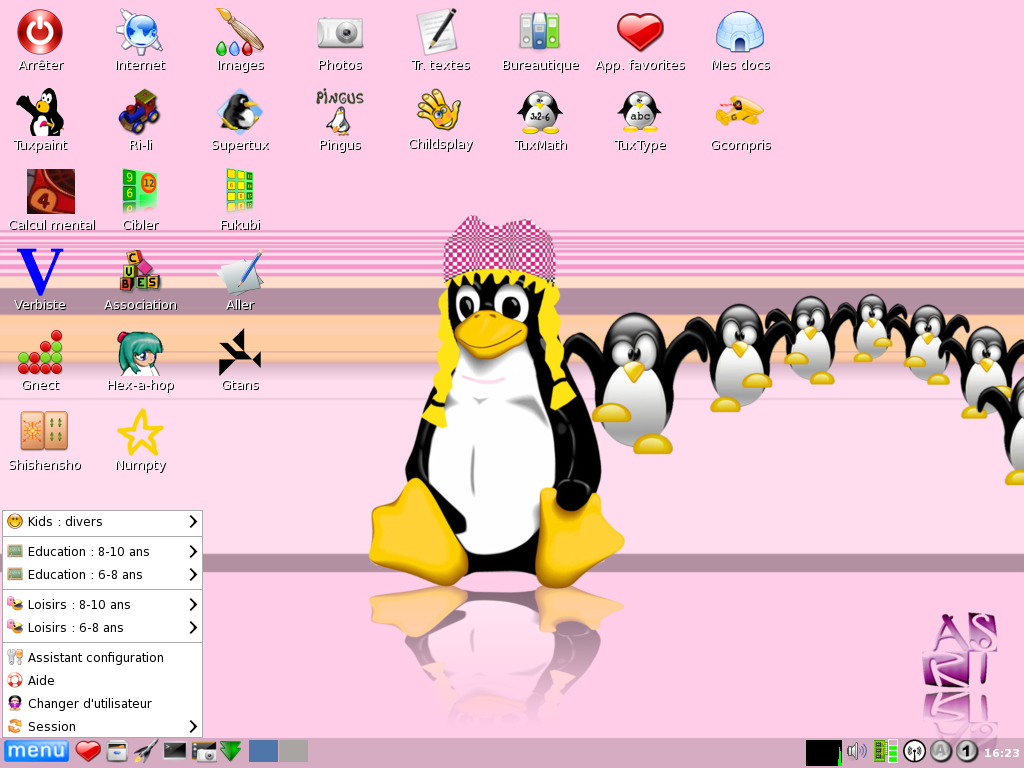Launch the Shishensho tiles icon
The width and height of the screenshot is (1024, 768).
(44, 432)
